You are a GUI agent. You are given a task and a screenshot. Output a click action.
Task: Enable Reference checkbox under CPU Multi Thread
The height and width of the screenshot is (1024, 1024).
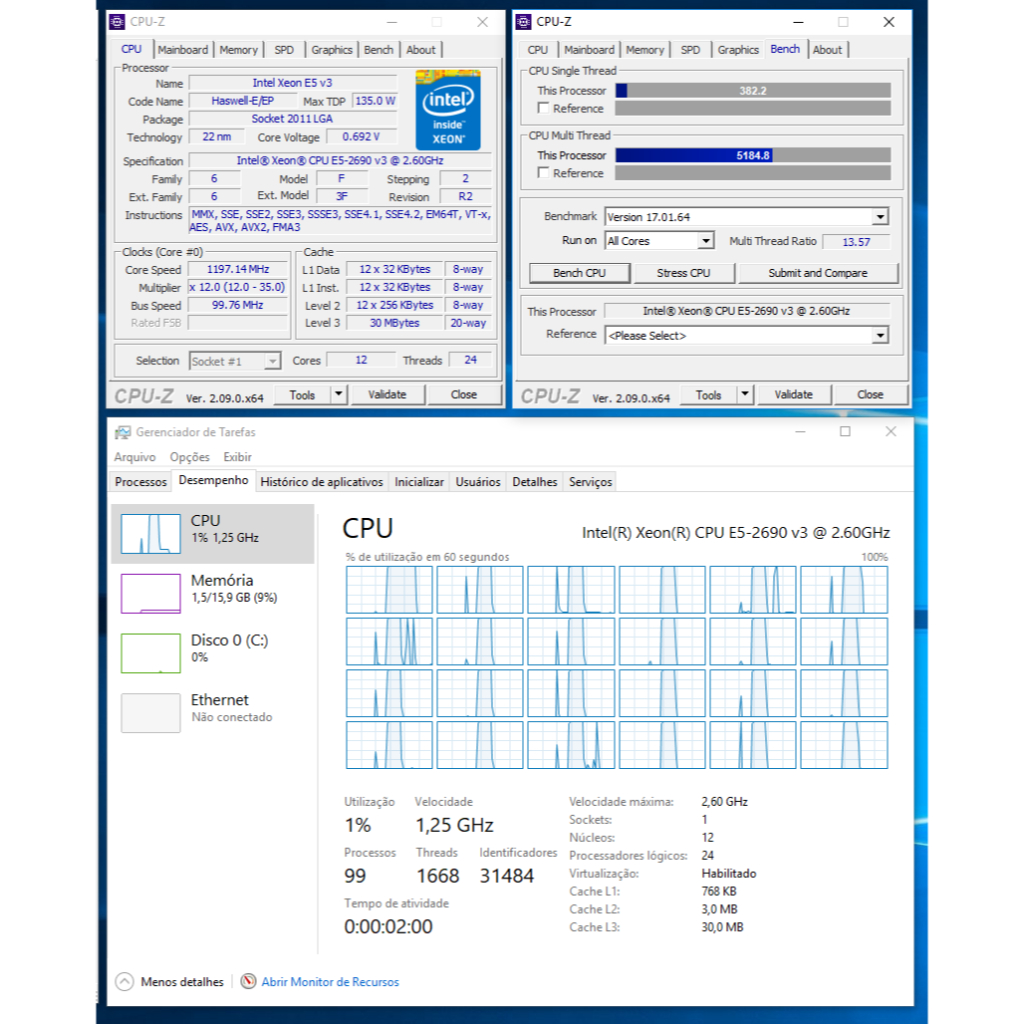click(x=543, y=172)
